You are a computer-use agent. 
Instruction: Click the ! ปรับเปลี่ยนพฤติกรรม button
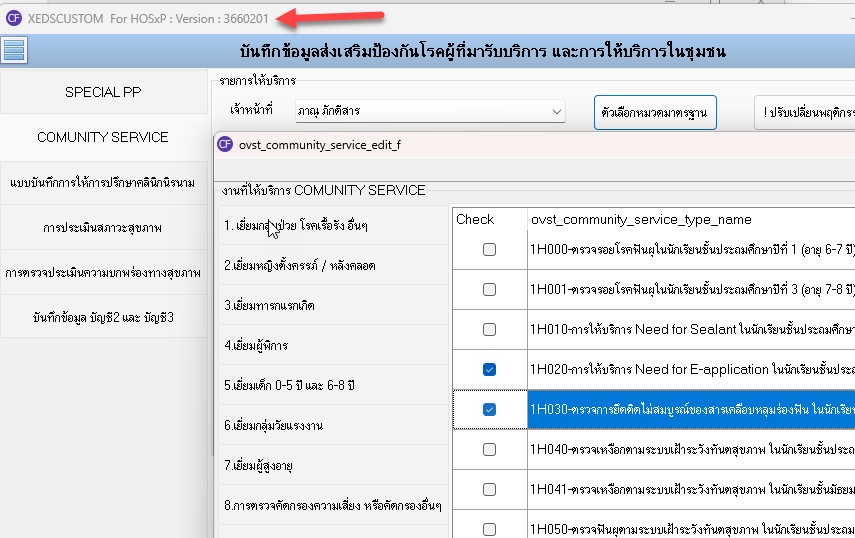[x=807, y=112]
